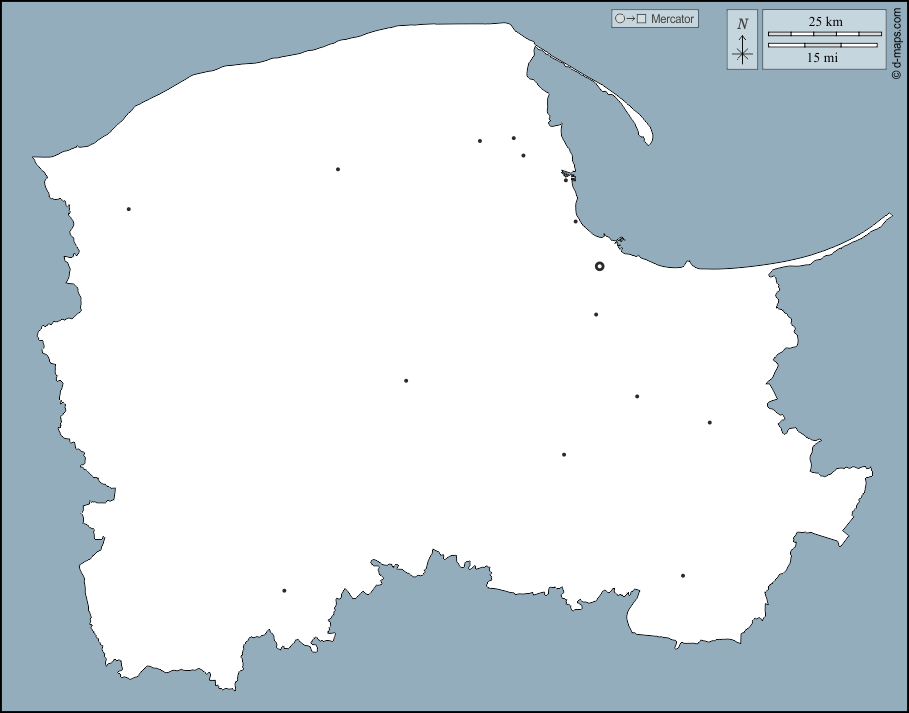This screenshot has height=713, width=909.
Task: Select the city dot nearest the bottom edge
Action: click(x=283, y=590)
